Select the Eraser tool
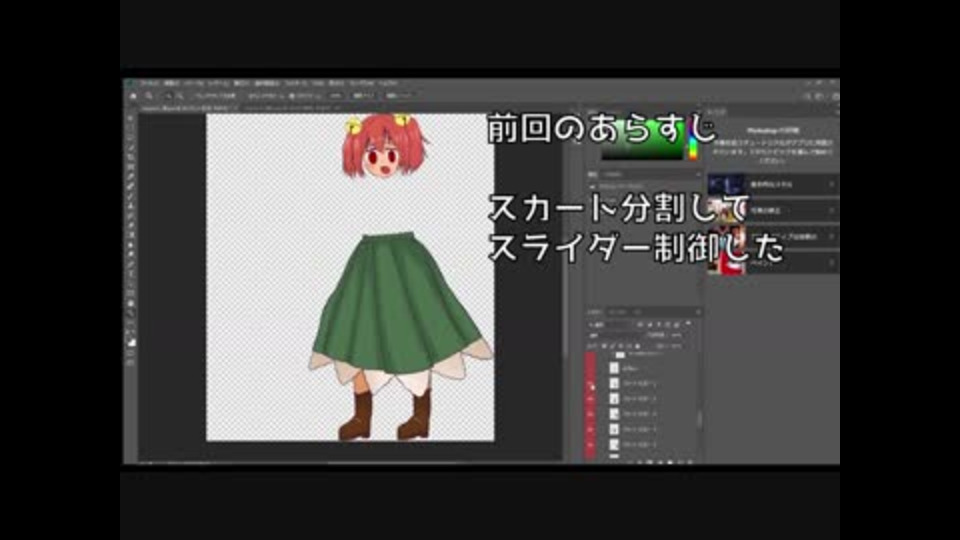 (x=131, y=226)
